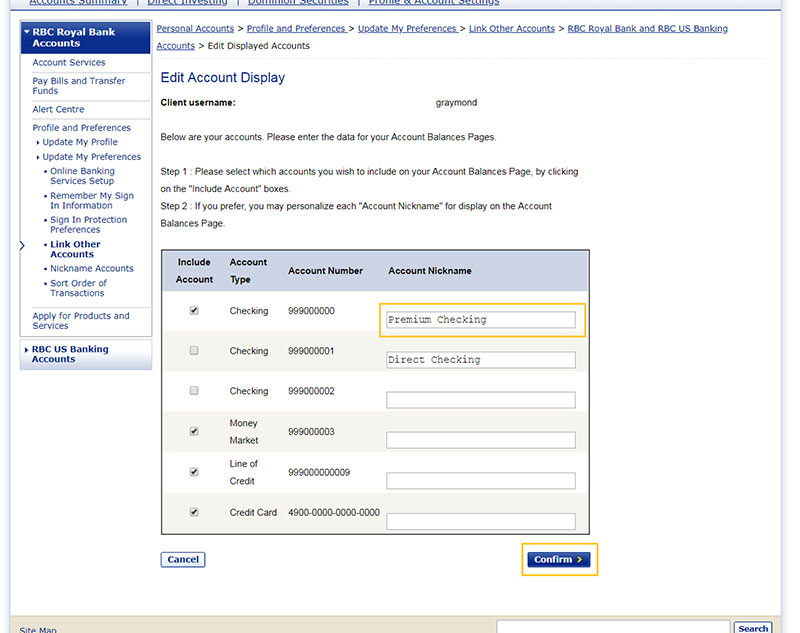Check Include Account box for 999000001
This screenshot has width=800, height=633.
tap(194, 350)
